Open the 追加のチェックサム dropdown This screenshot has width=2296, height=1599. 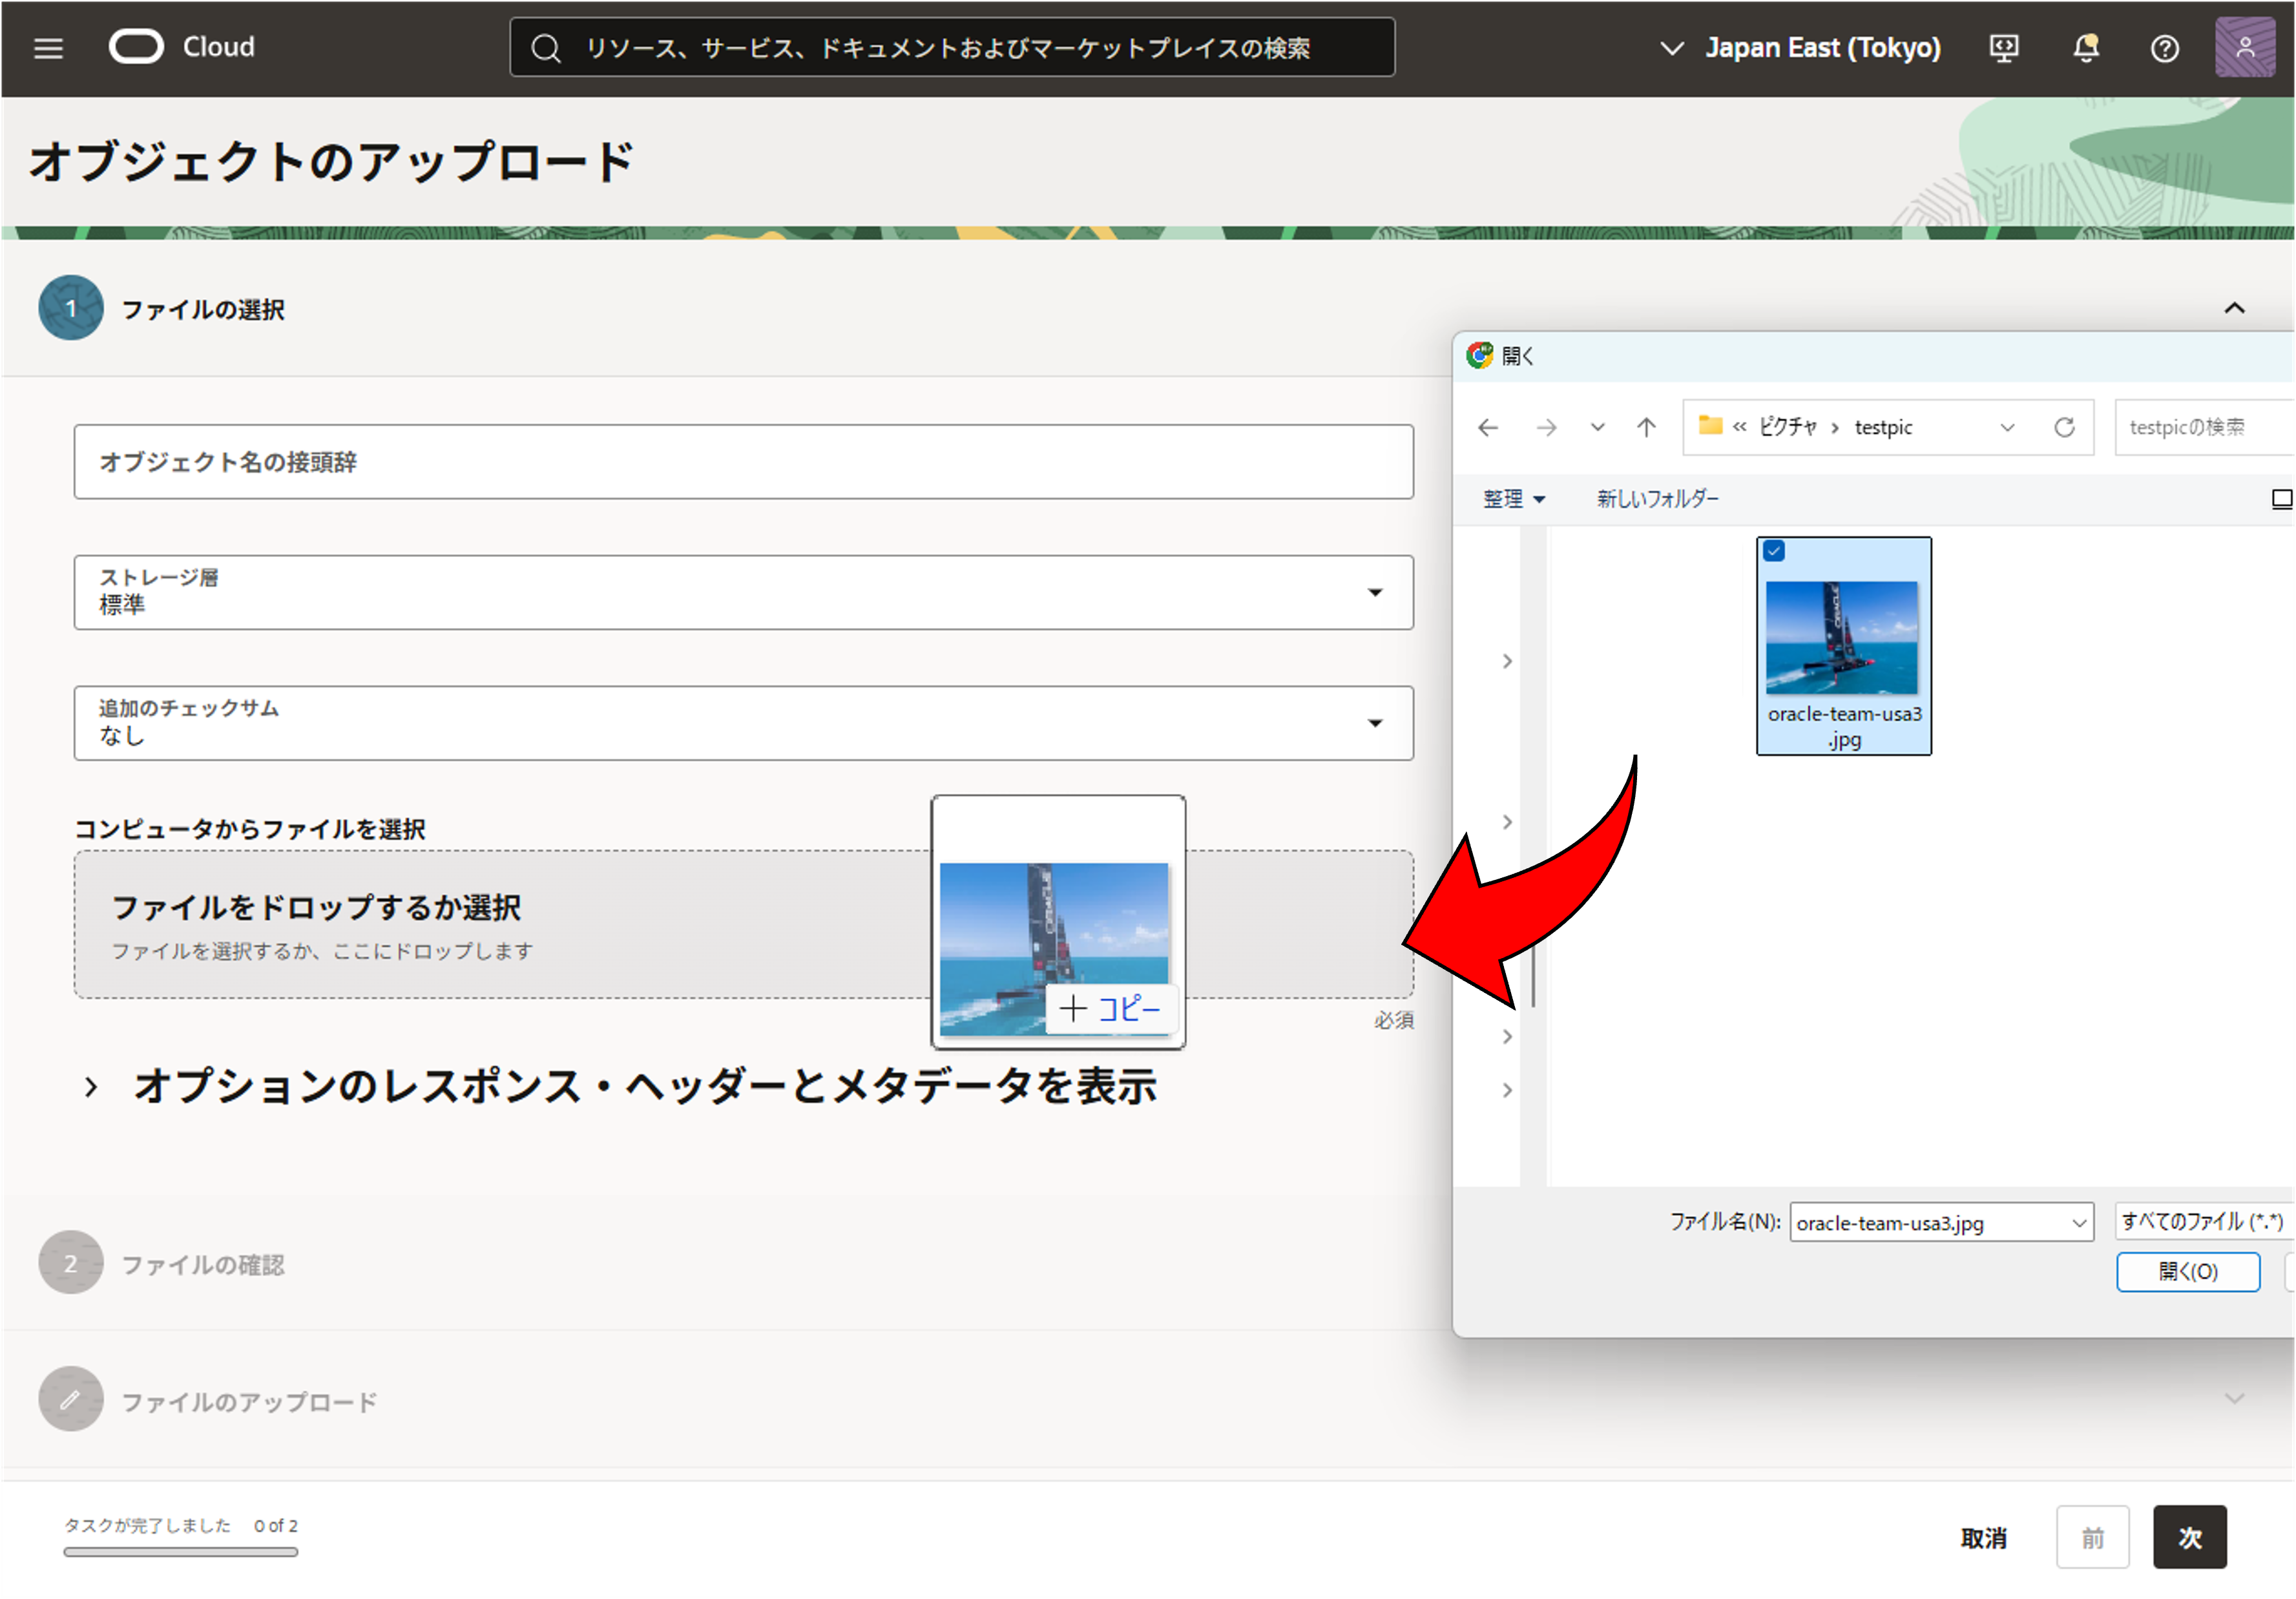click(743, 722)
